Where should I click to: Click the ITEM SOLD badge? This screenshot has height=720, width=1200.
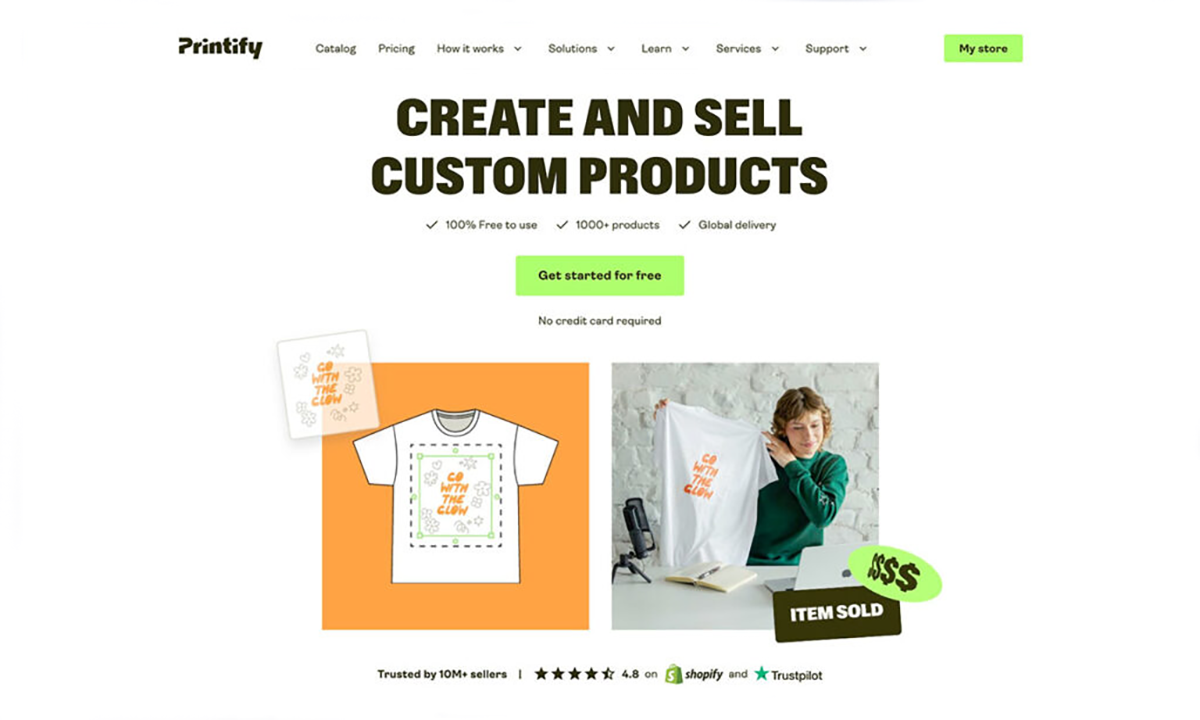(x=837, y=612)
